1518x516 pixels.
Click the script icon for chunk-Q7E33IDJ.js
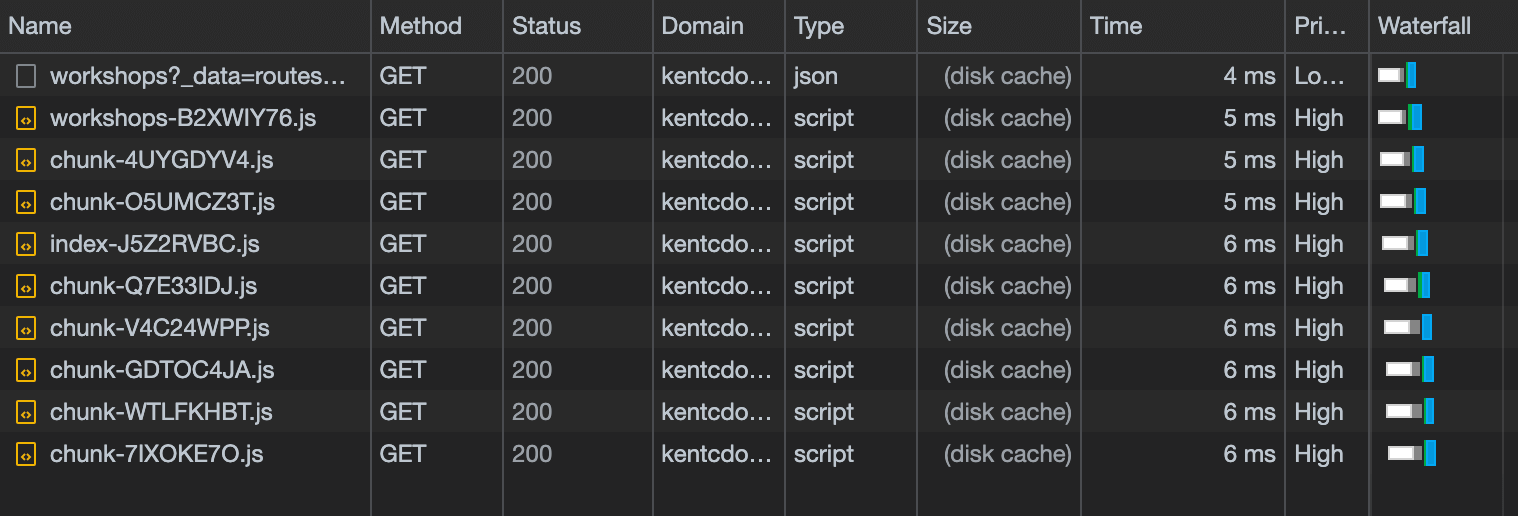tap(26, 287)
